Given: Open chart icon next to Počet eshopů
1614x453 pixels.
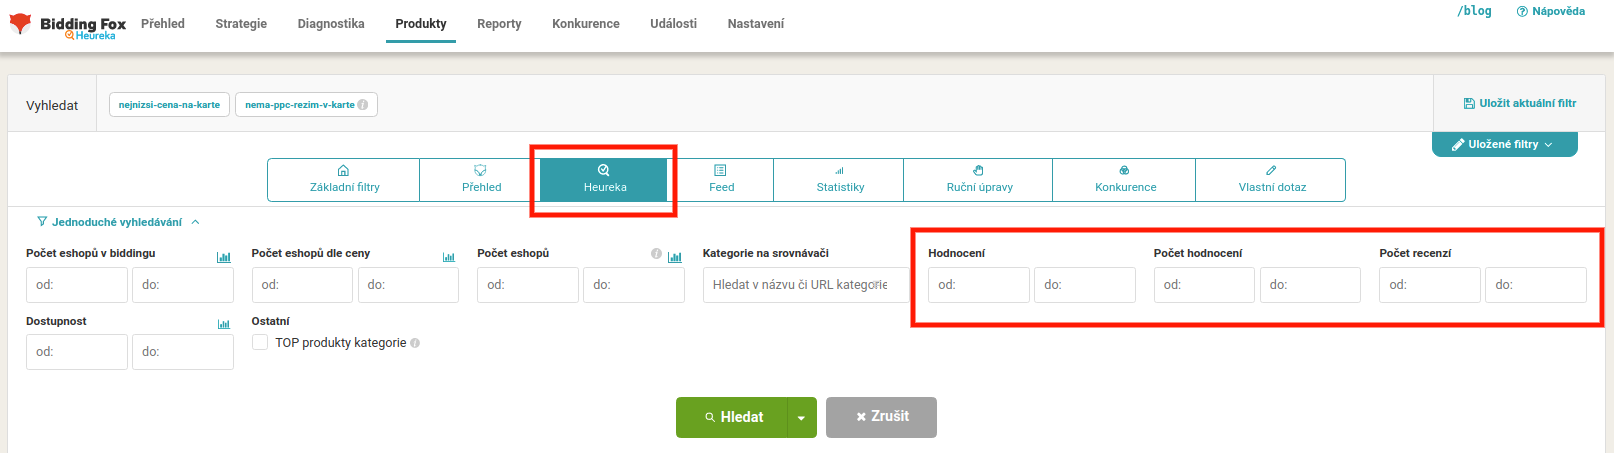Looking at the screenshot, I should point(675,257).
